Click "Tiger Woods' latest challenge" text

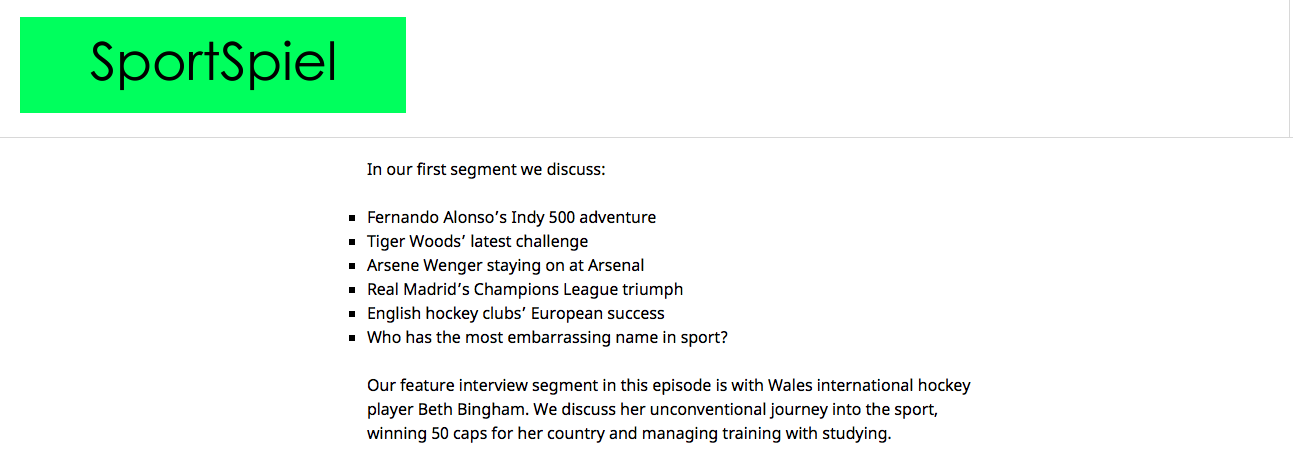[477, 241]
